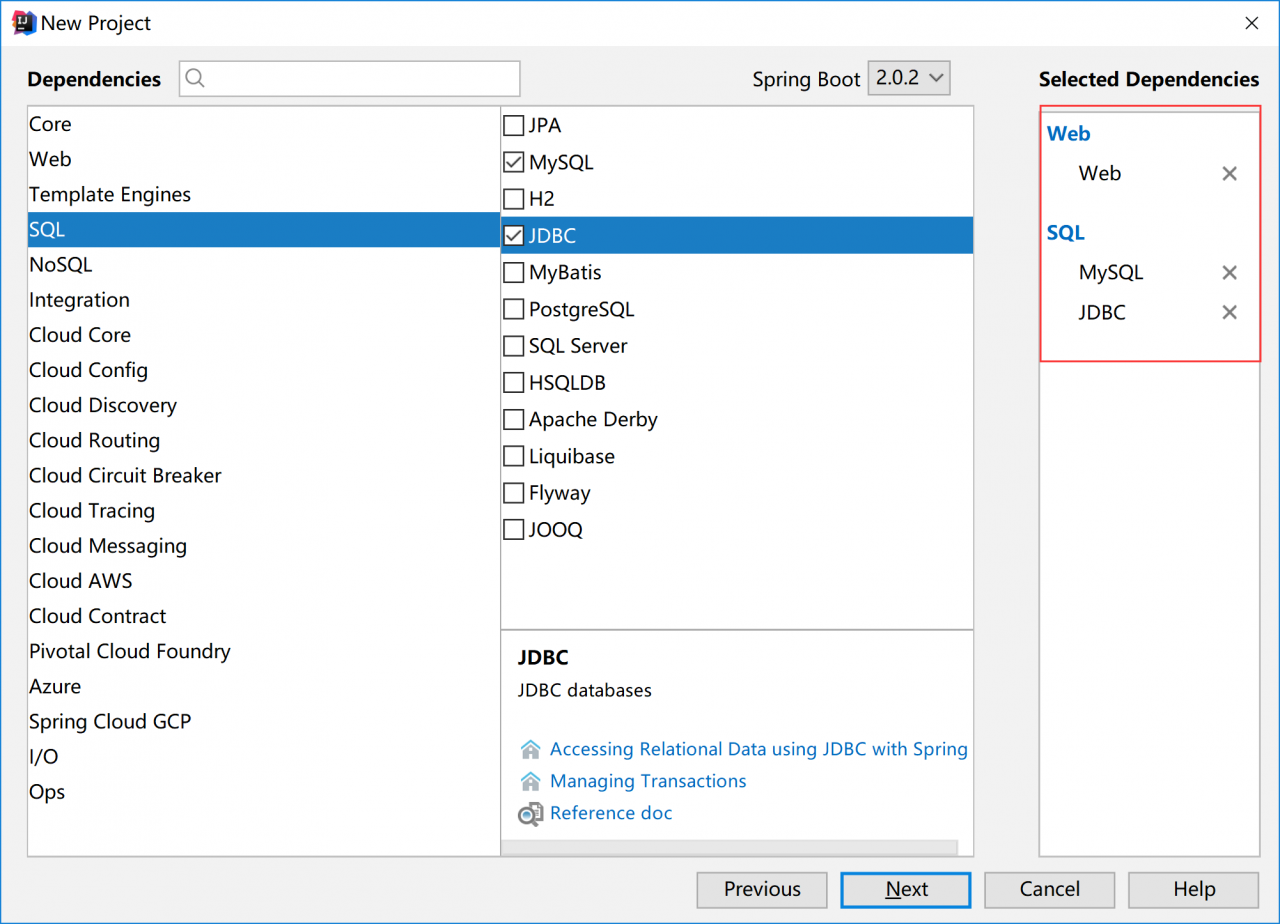The height and width of the screenshot is (924, 1280).
Task: Click the IntelliJ IDEA logo in title bar
Action: 22,22
